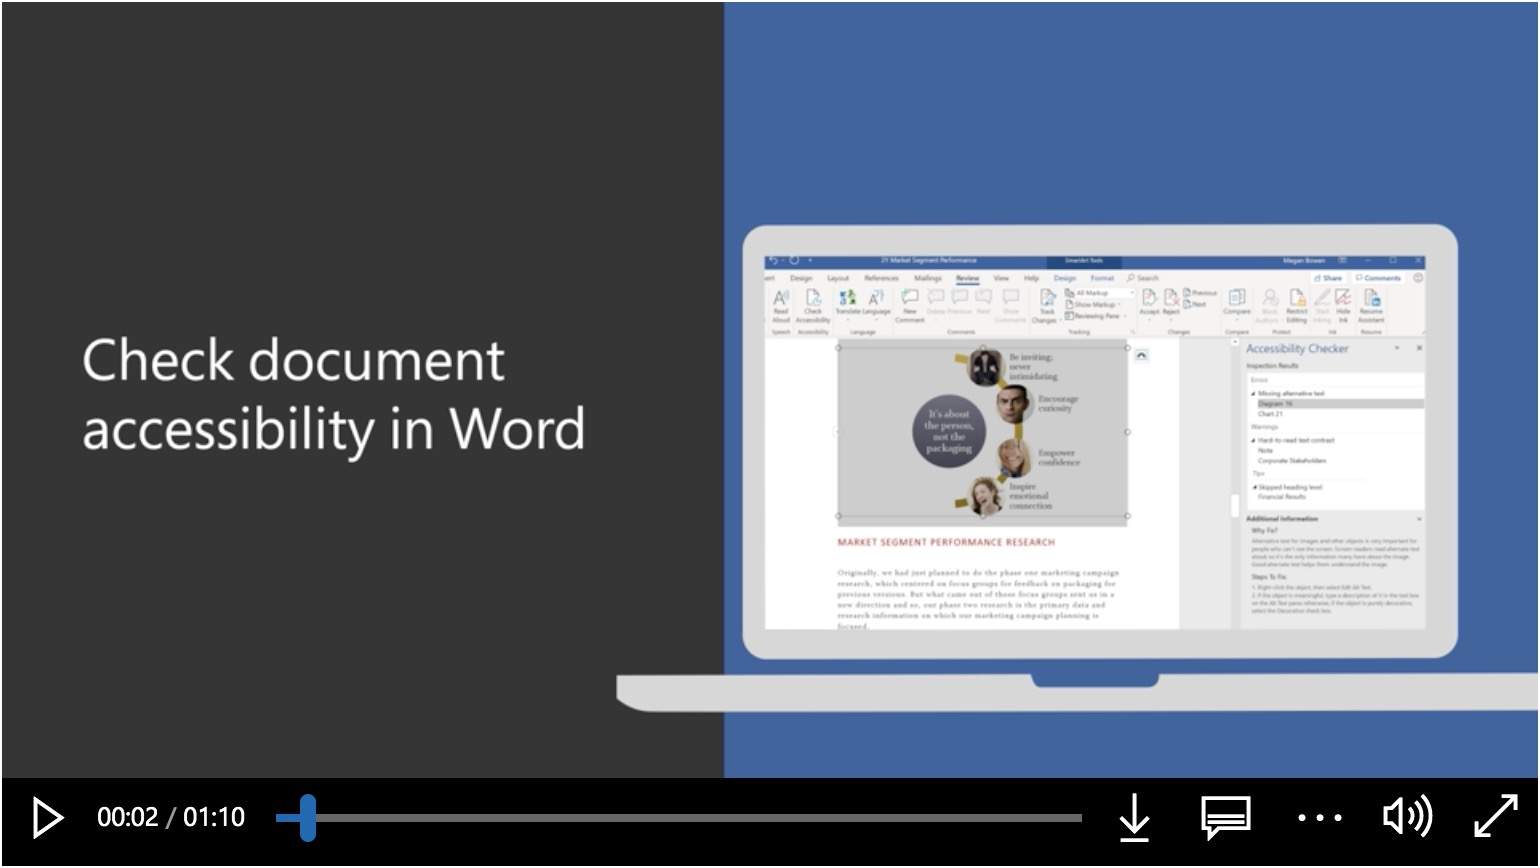The height and width of the screenshot is (868, 1540).
Task: Click the Comments button at top right
Action: tap(1378, 278)
